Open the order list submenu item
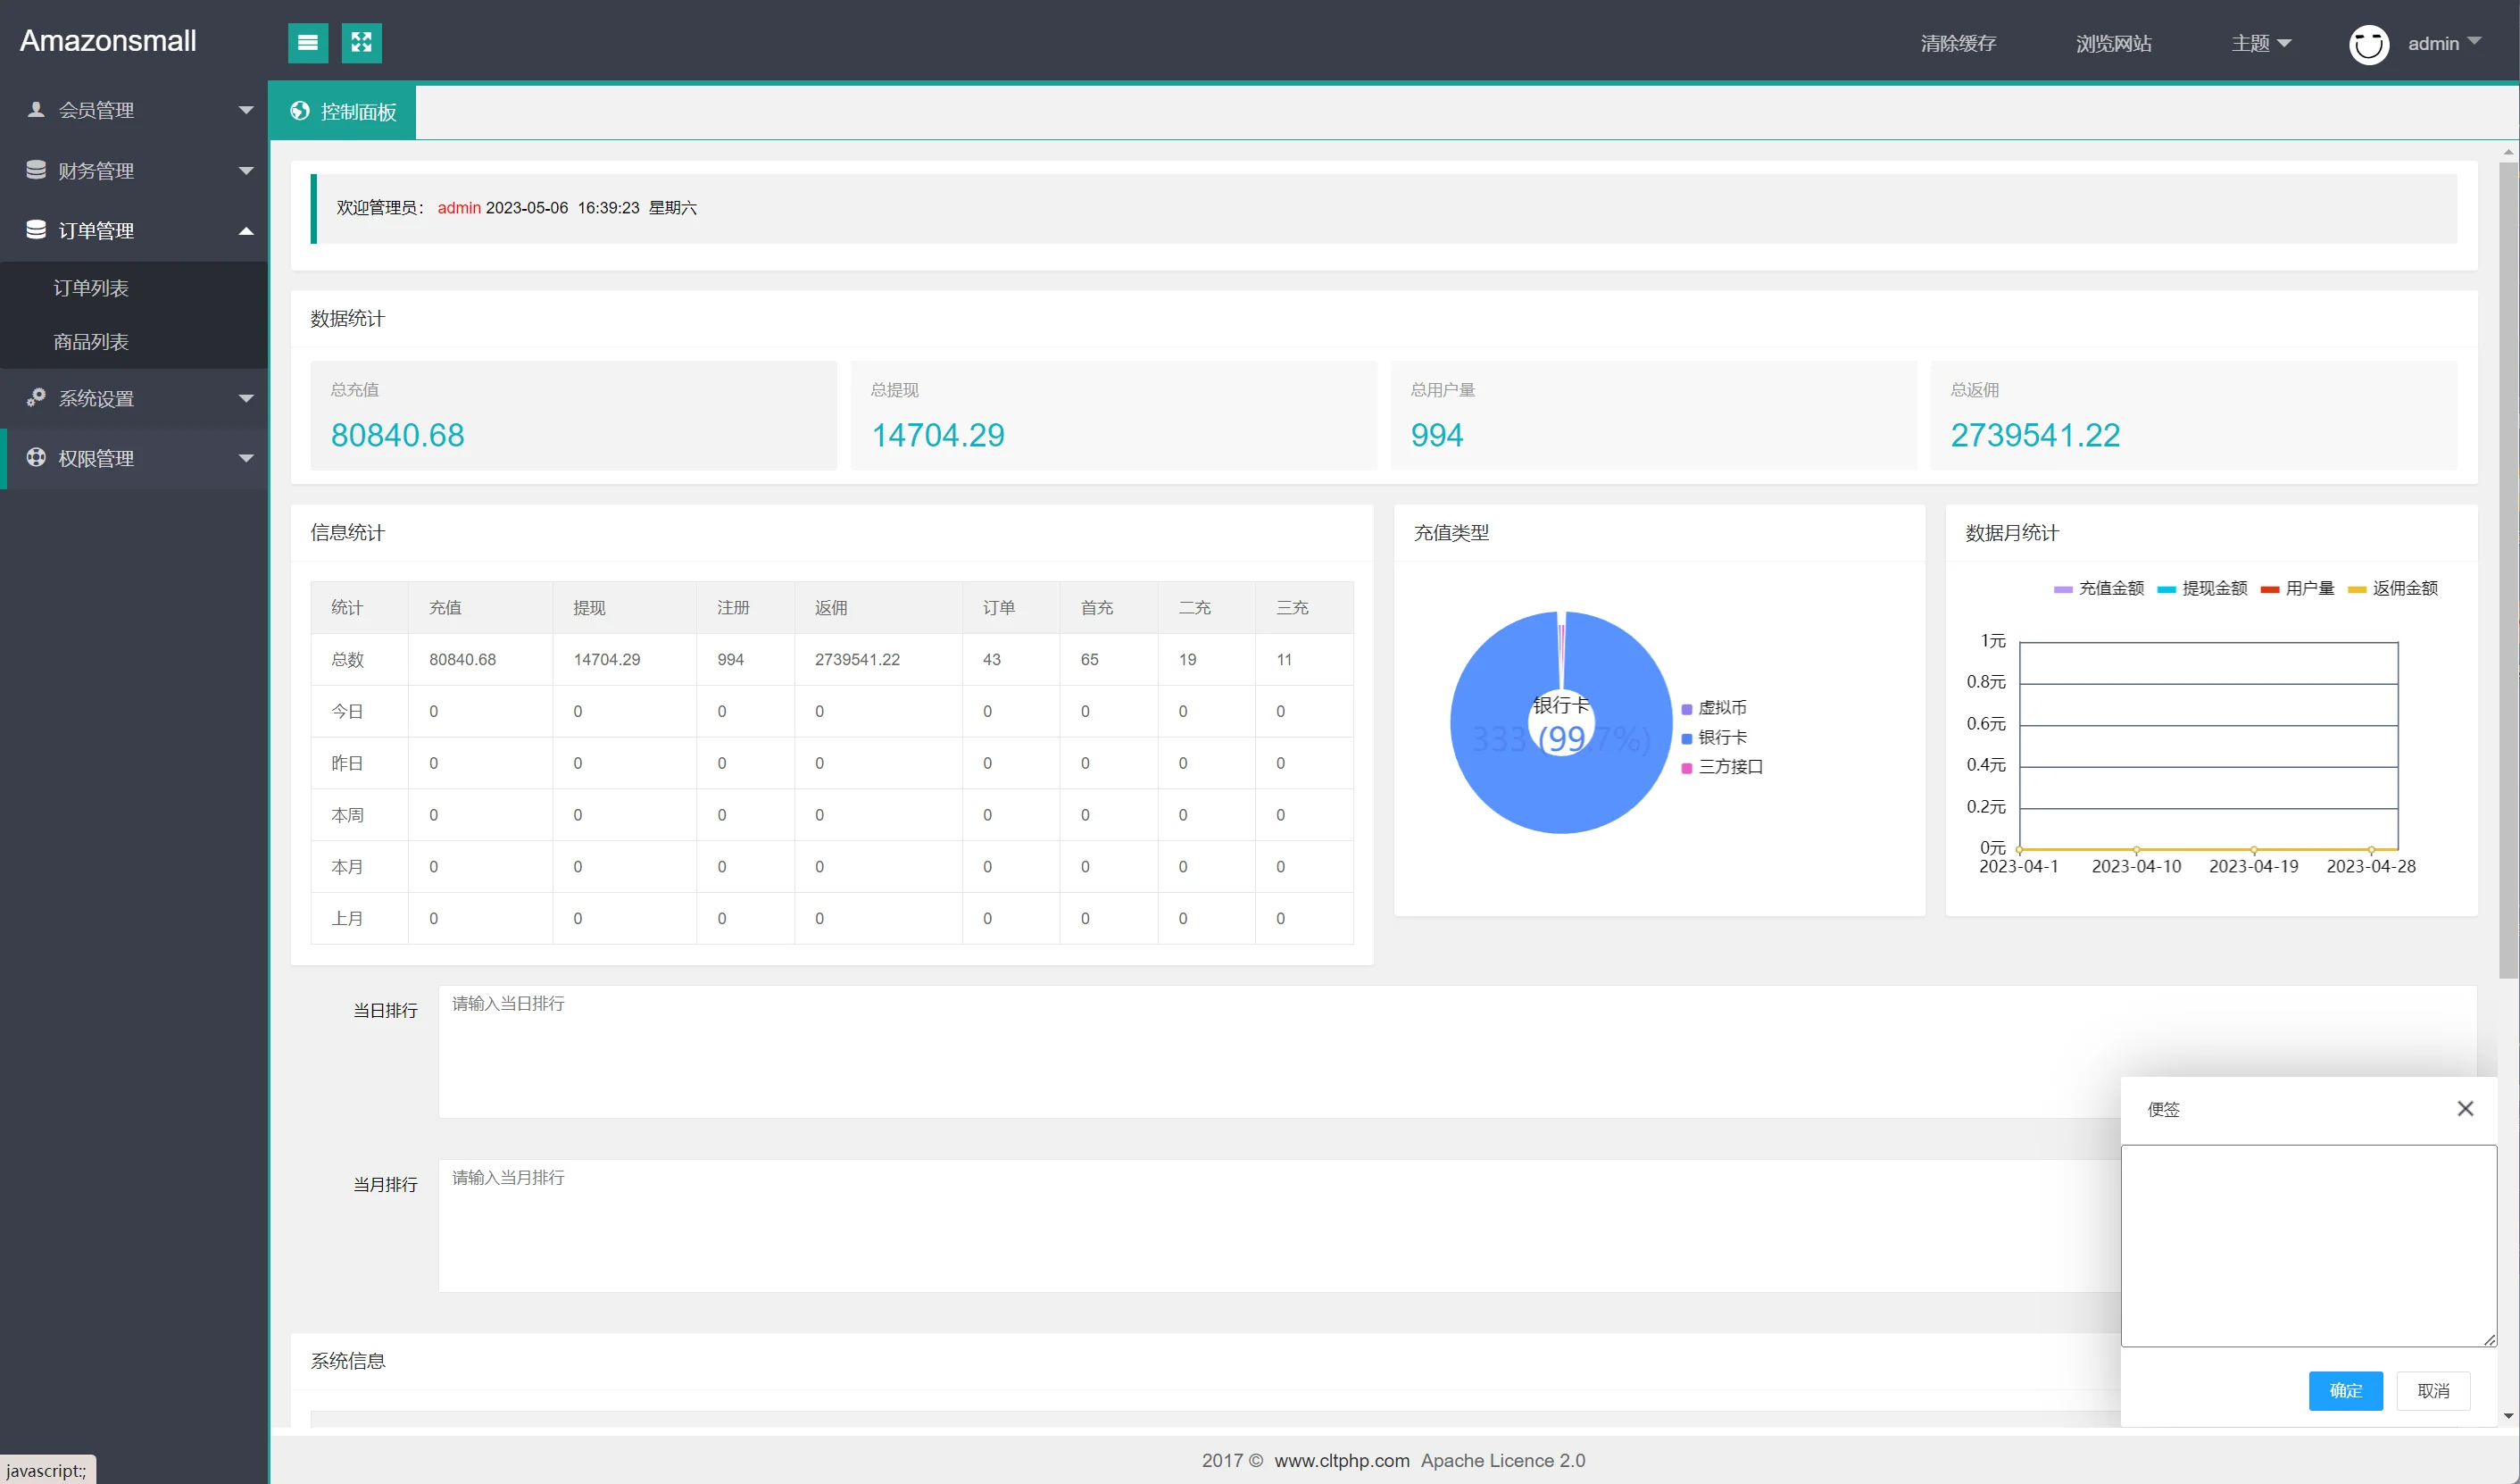This screenshot has width=2520, height=1484. point(91,288)
